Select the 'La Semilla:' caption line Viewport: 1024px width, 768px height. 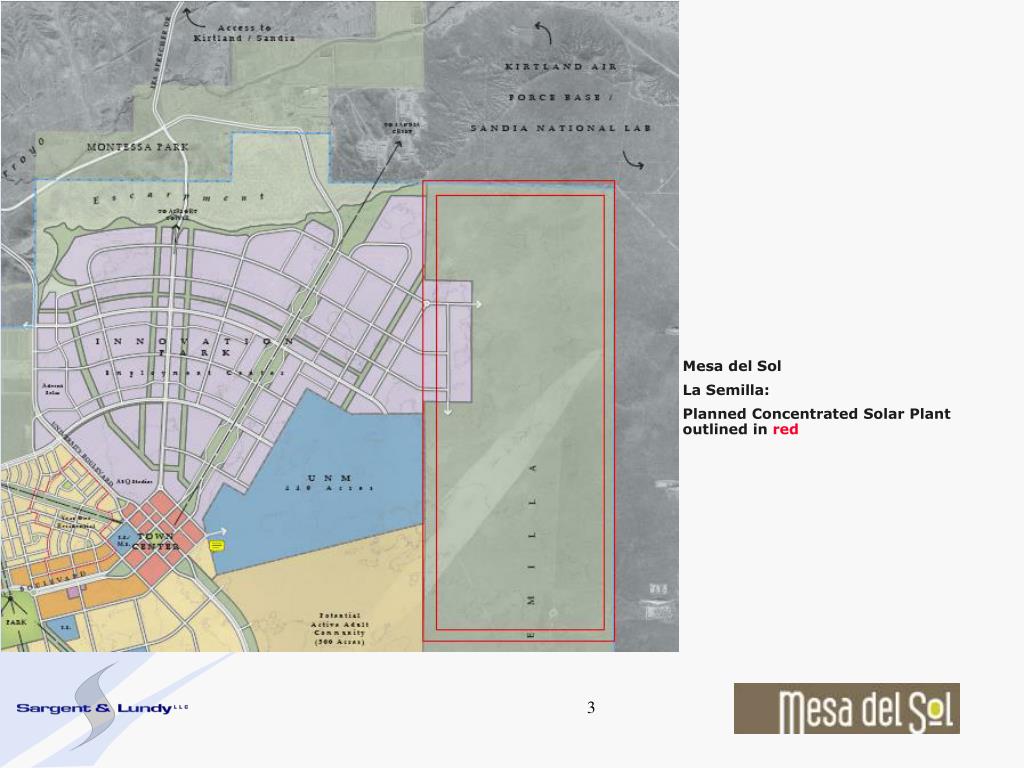pos(726,390)
